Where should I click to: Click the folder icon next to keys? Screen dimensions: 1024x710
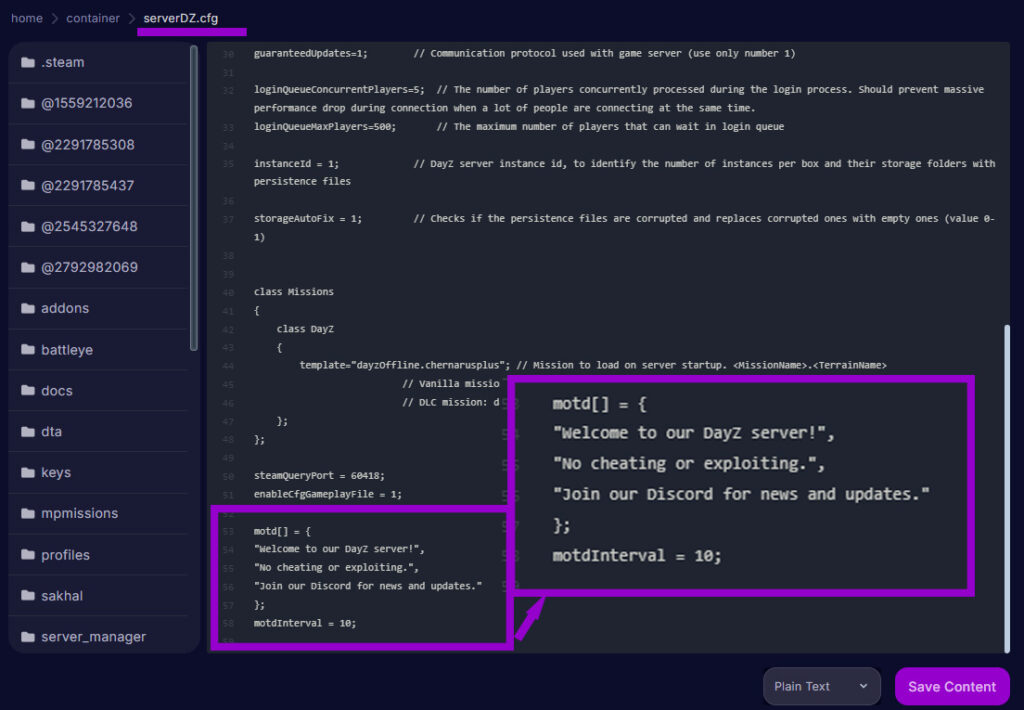click(x=27, y=472)
